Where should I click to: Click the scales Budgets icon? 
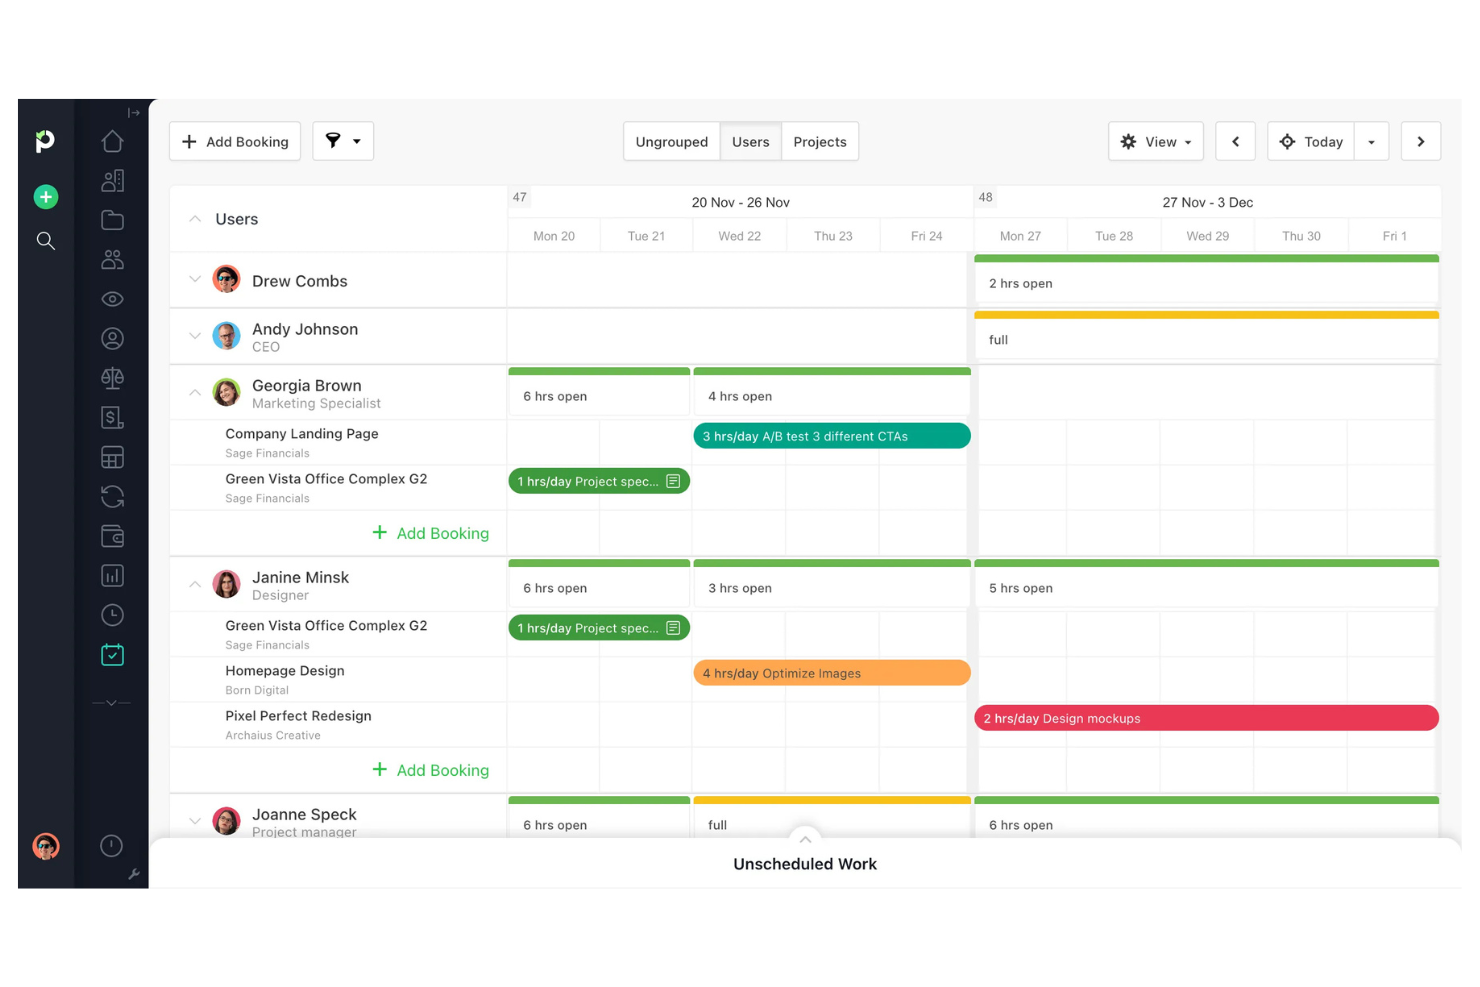click(112, 378)
